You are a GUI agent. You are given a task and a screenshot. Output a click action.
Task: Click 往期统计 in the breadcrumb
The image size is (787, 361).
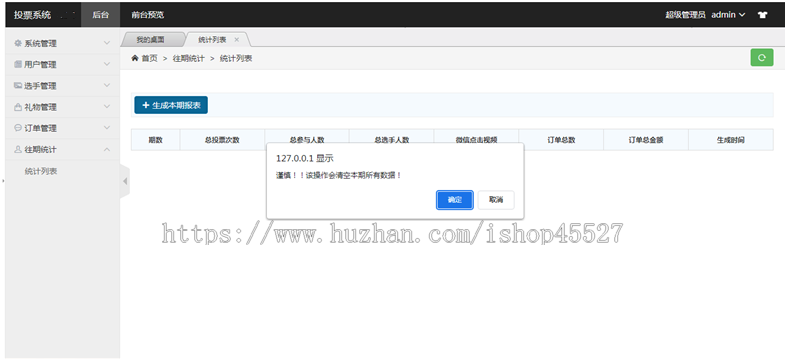[x=189, y=58]
